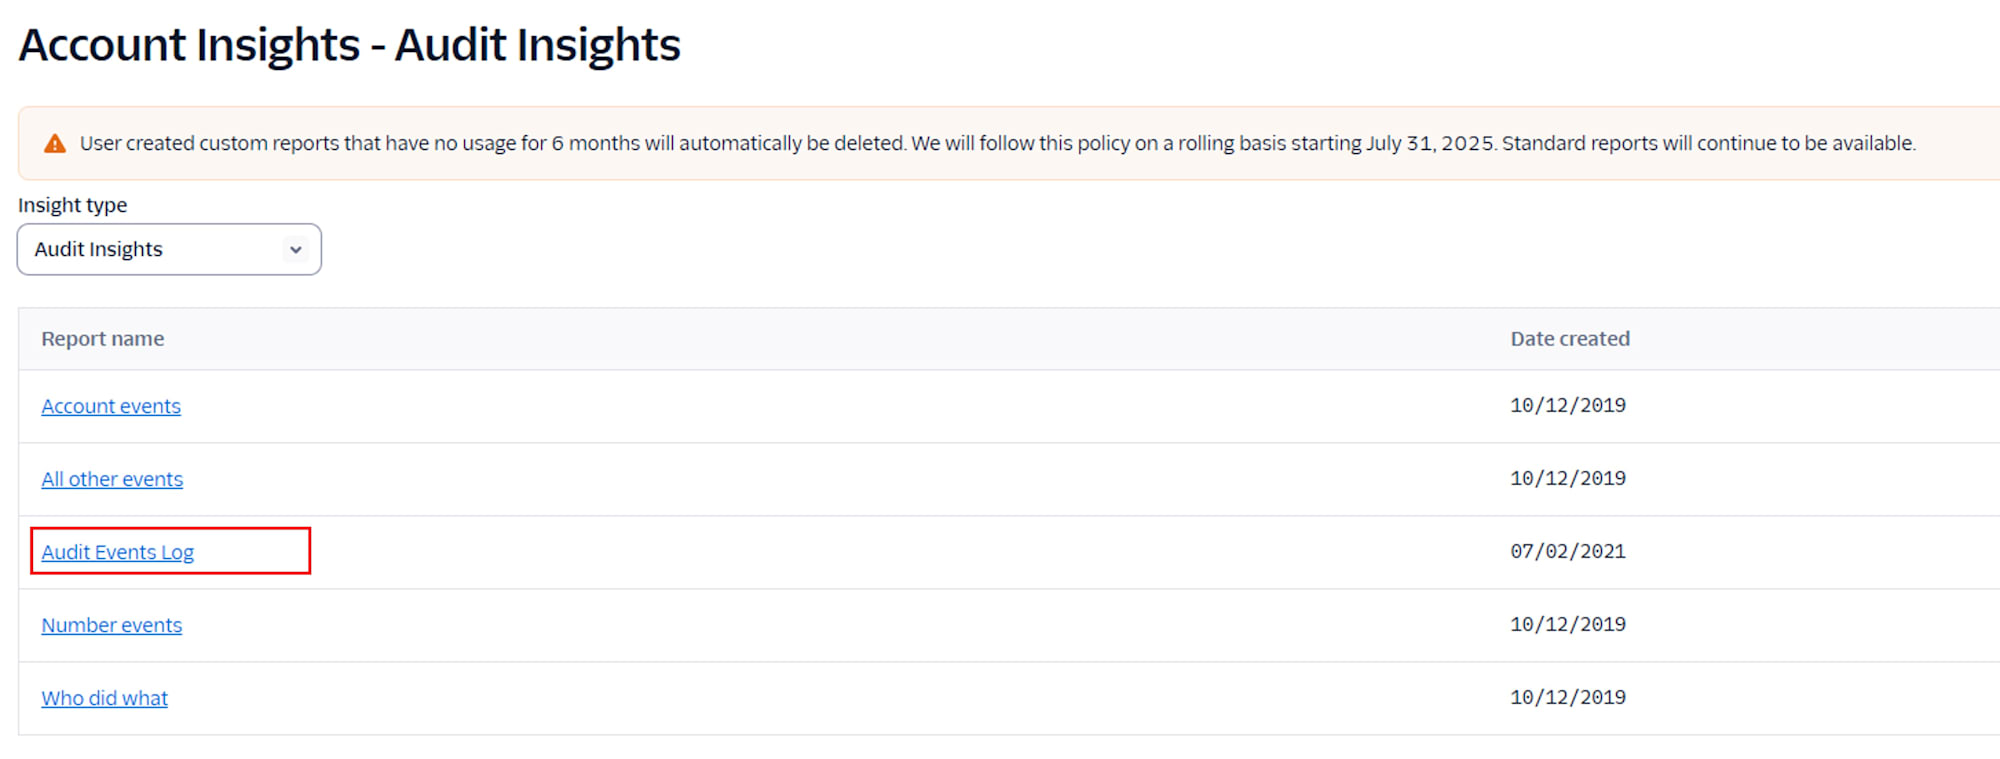Click the date beside All other events
The width and height of the screenshot is (2000, 759).
[x=1568, y=478]
